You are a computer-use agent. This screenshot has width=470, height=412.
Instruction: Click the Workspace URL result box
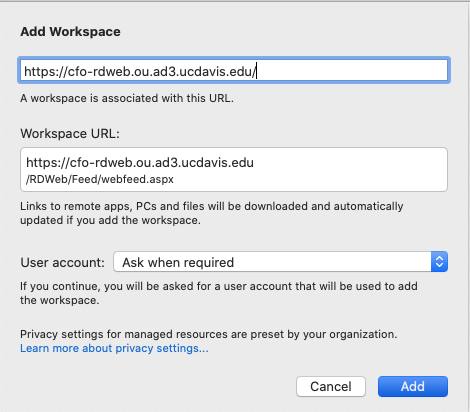pyautogui.click(x=234, y=169)
